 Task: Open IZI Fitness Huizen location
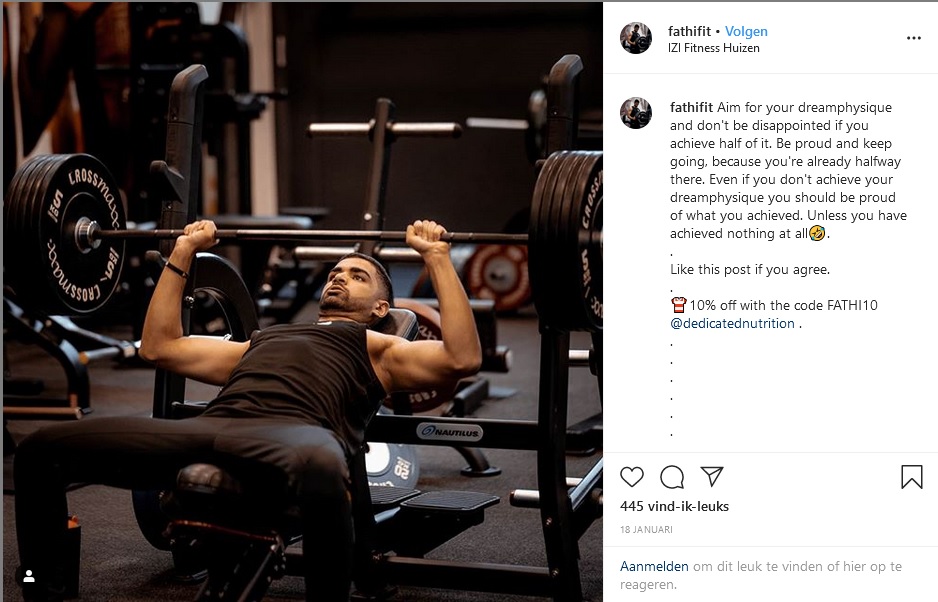pos(714,48)
